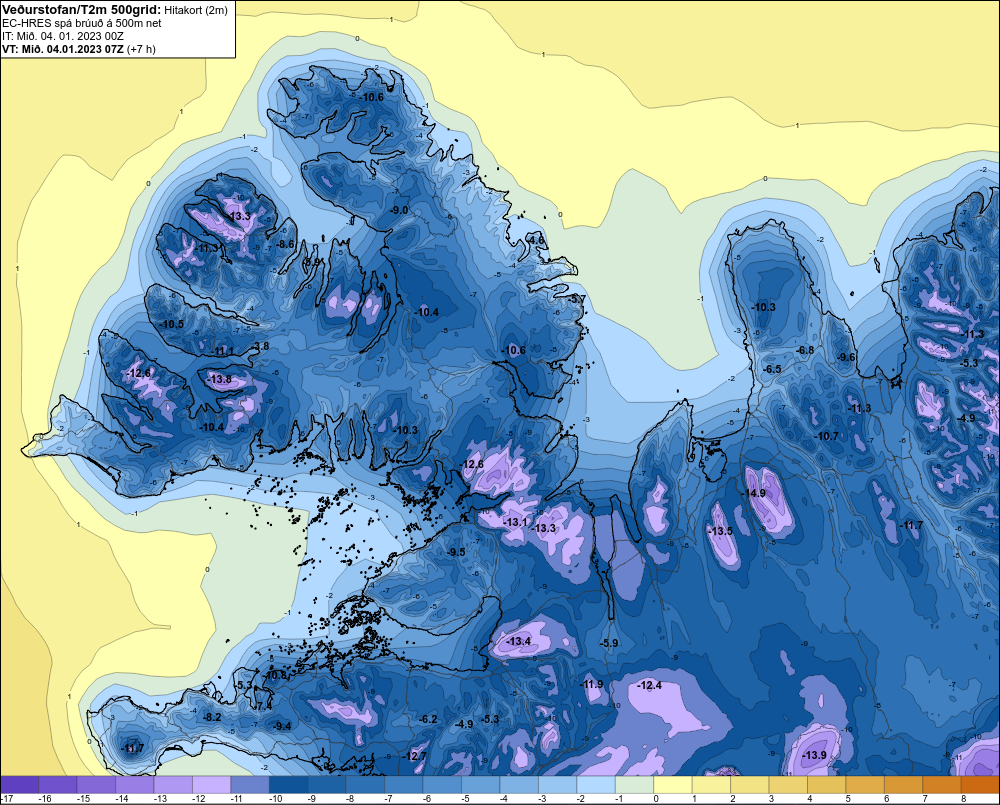
Task: Click legend swatch between -12 and -11
Action: click(212, 784)
